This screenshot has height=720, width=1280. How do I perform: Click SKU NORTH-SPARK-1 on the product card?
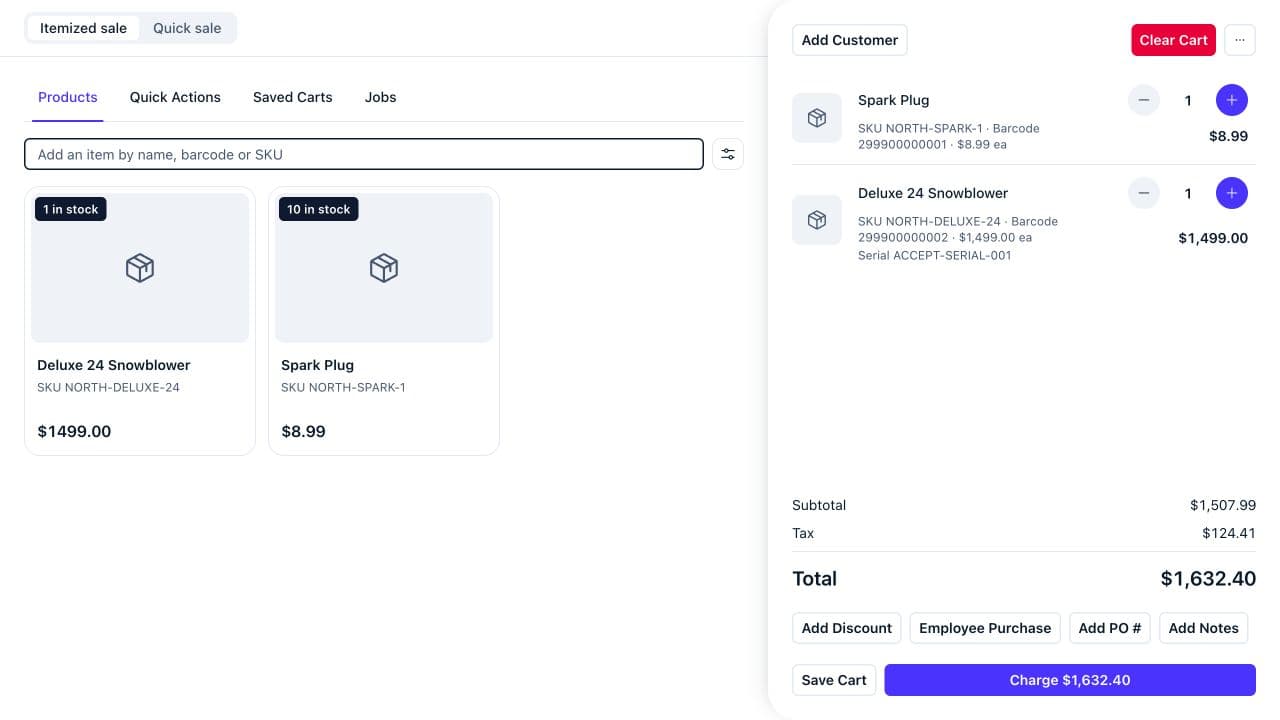point(343,387)
